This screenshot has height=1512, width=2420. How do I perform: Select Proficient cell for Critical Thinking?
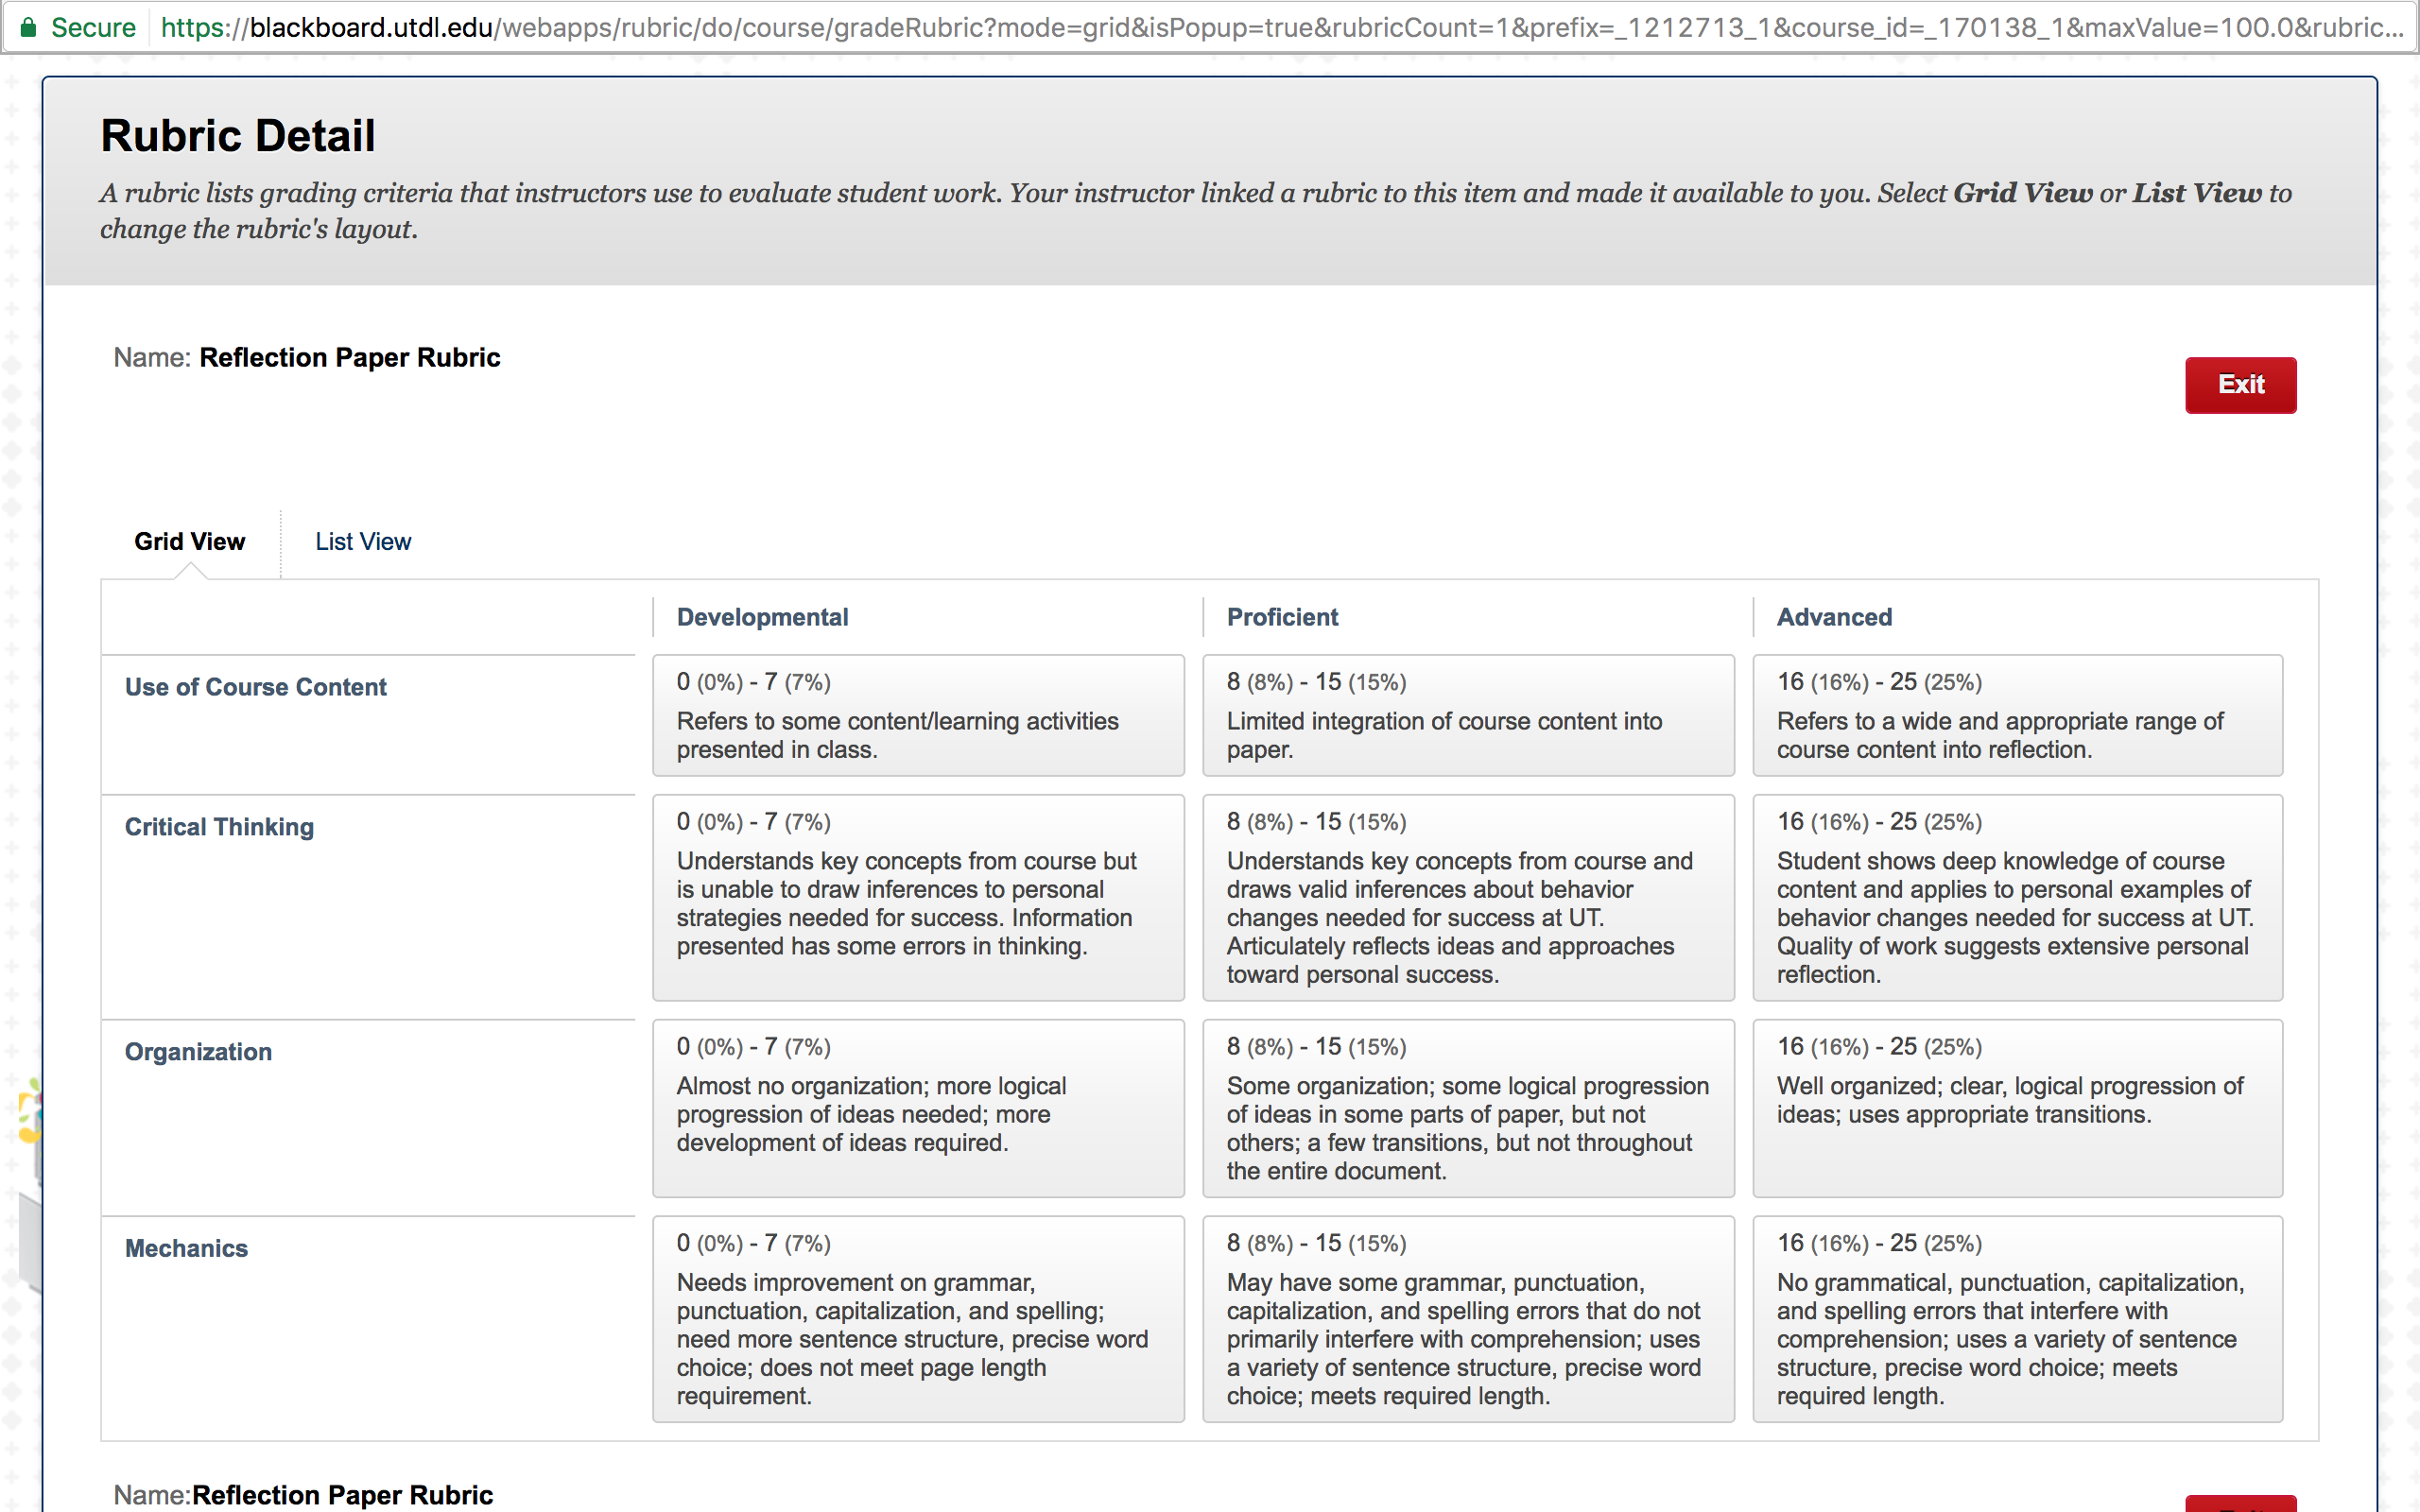click(1468, 897)
